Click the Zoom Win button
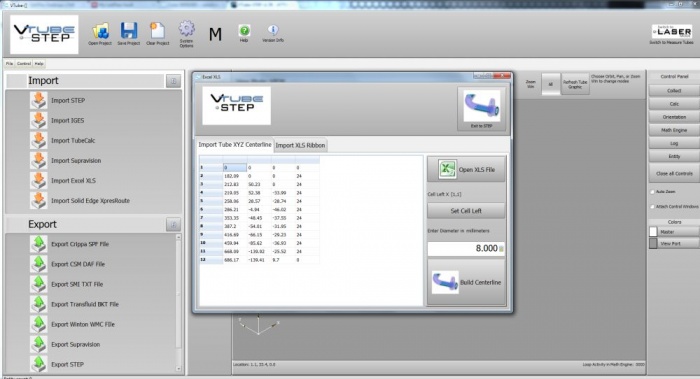The width and height of the screenshot is (700, 379). tap(530, 84)
